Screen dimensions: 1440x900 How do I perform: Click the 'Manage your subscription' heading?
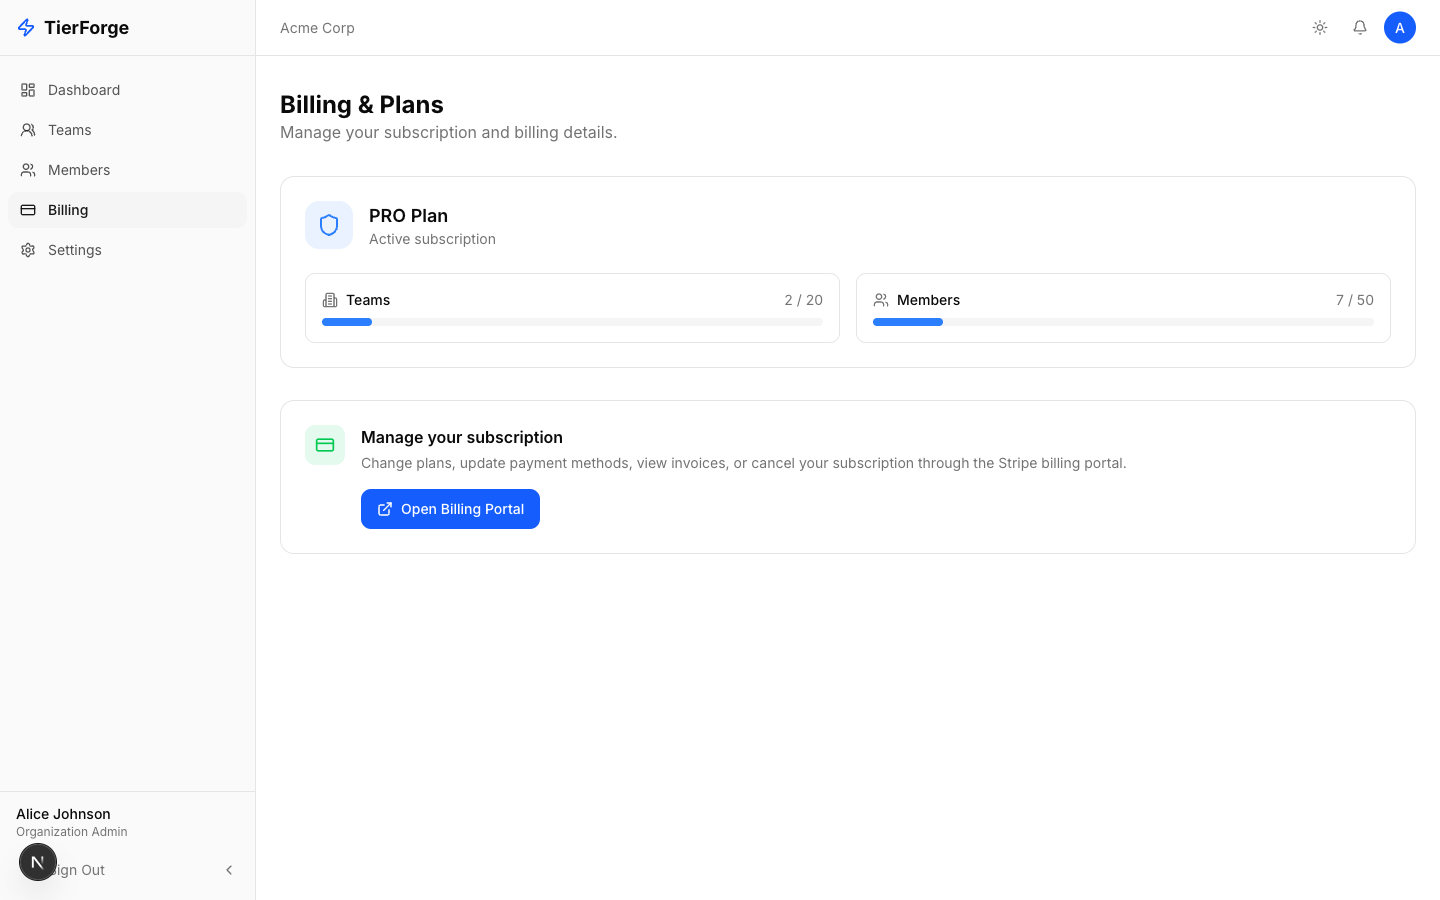click(462, 437)
